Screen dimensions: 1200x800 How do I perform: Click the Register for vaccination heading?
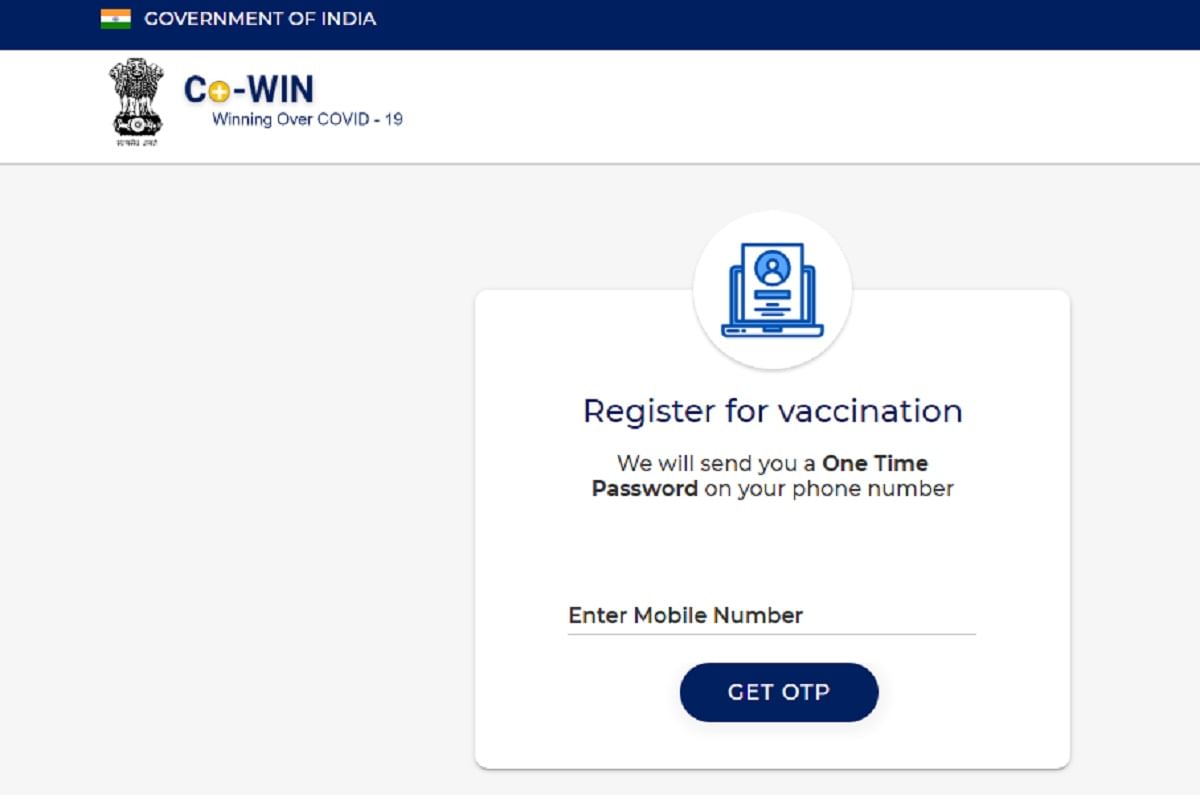click(x=770, y=410)
